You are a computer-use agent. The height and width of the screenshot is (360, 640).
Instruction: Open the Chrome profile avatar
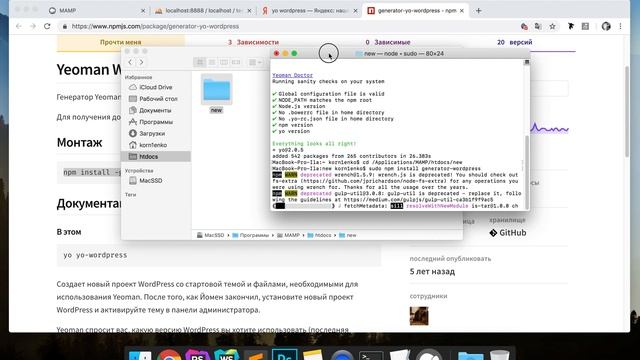pyautogui.click(x=606, y=26)
